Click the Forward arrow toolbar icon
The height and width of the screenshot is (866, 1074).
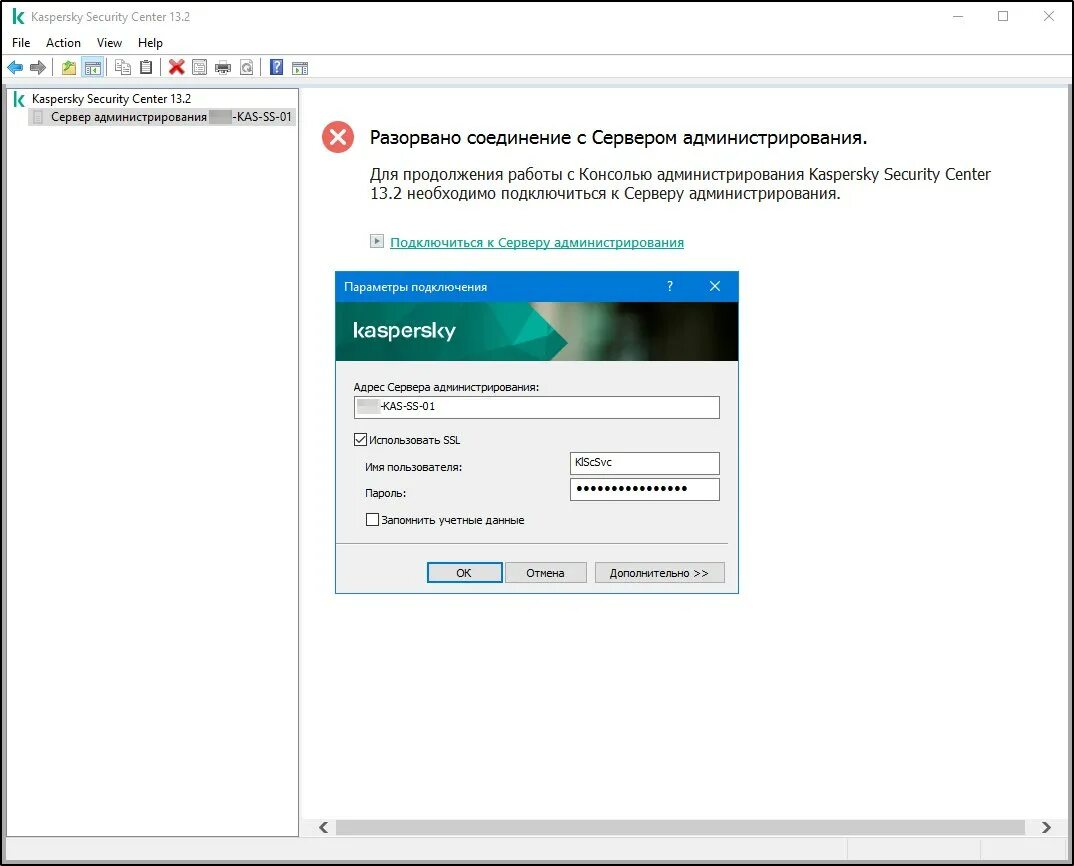(38, 67)
